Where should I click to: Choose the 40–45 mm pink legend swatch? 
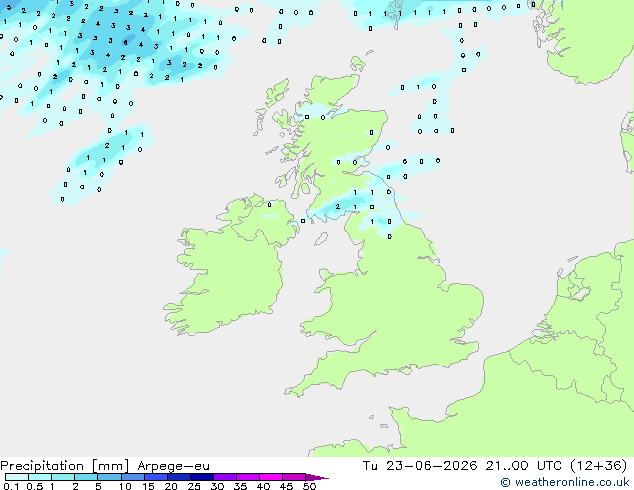click(271, 477)
